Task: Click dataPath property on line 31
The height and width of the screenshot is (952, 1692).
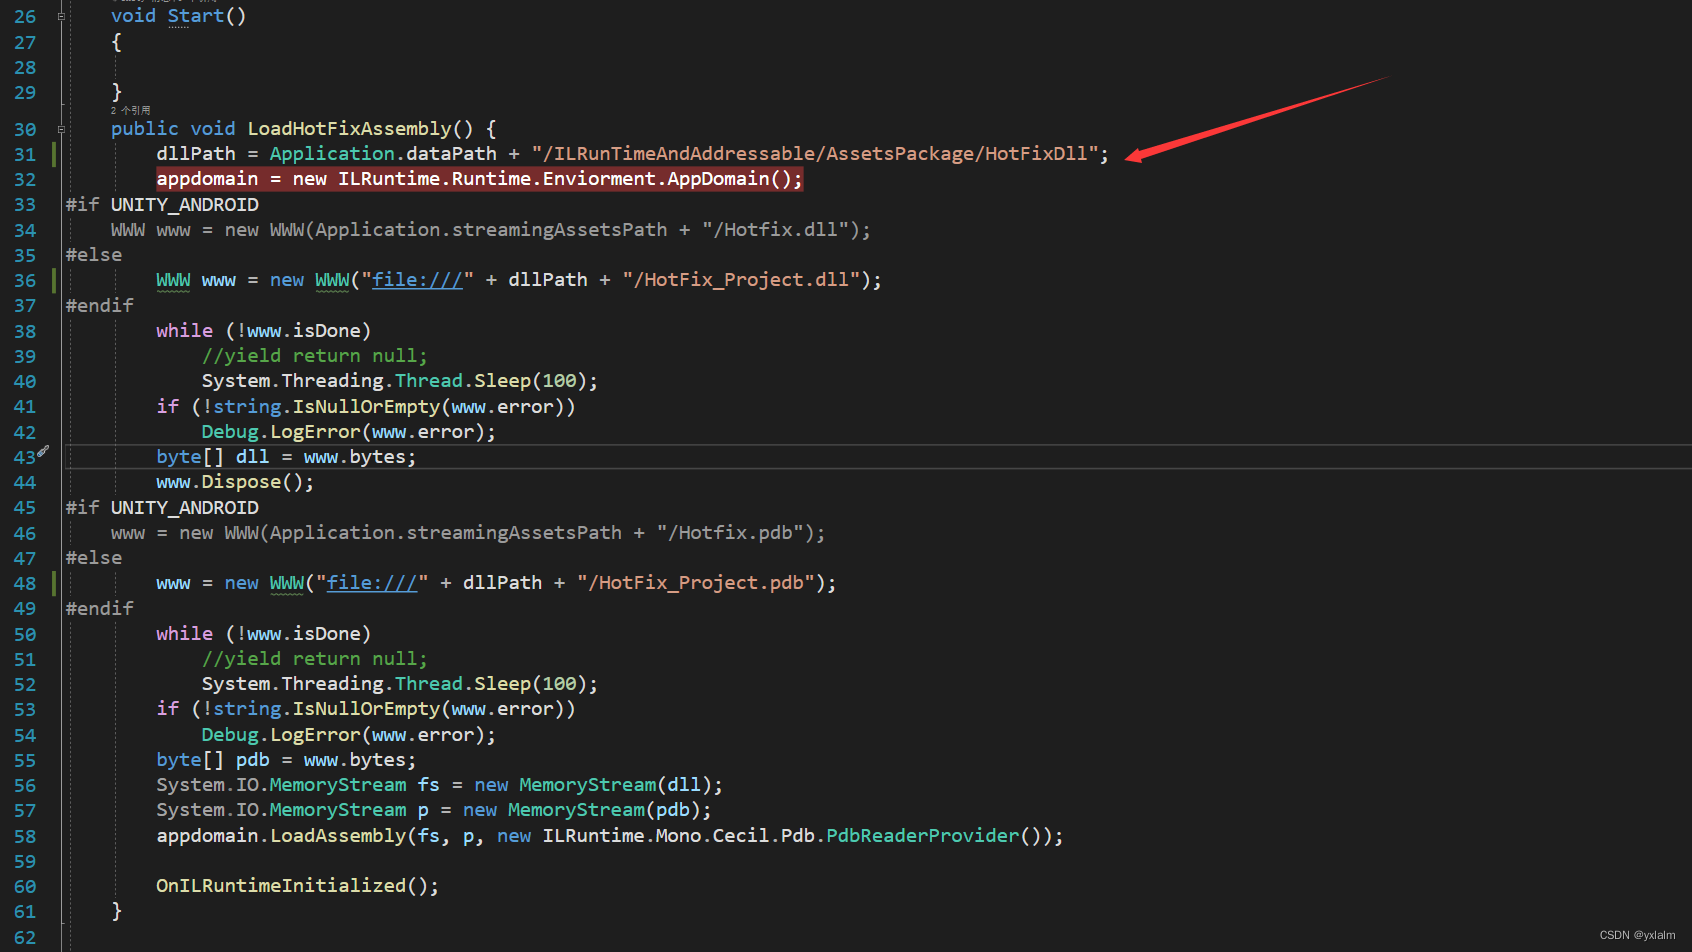Action: click(x=452, y=154)
